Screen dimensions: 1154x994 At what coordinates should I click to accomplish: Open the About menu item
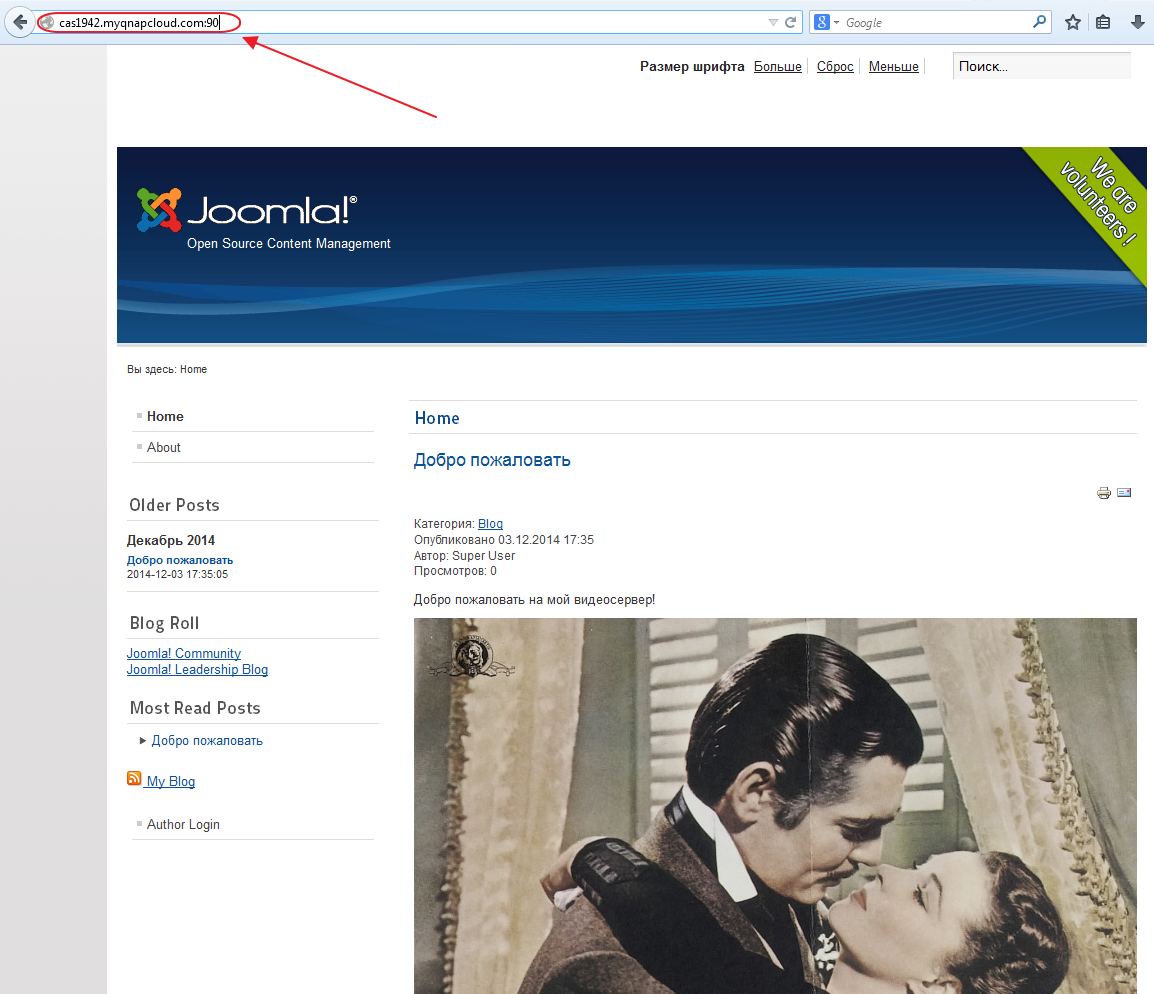(x=163, y=447)
